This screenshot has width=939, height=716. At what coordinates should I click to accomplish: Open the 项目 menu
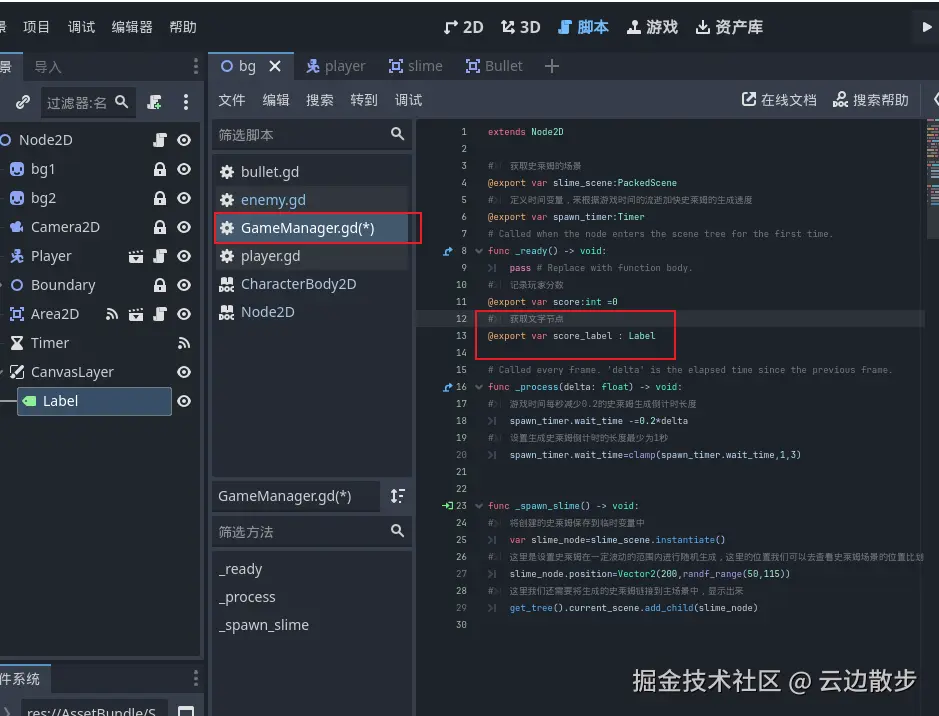coord(36,27)
